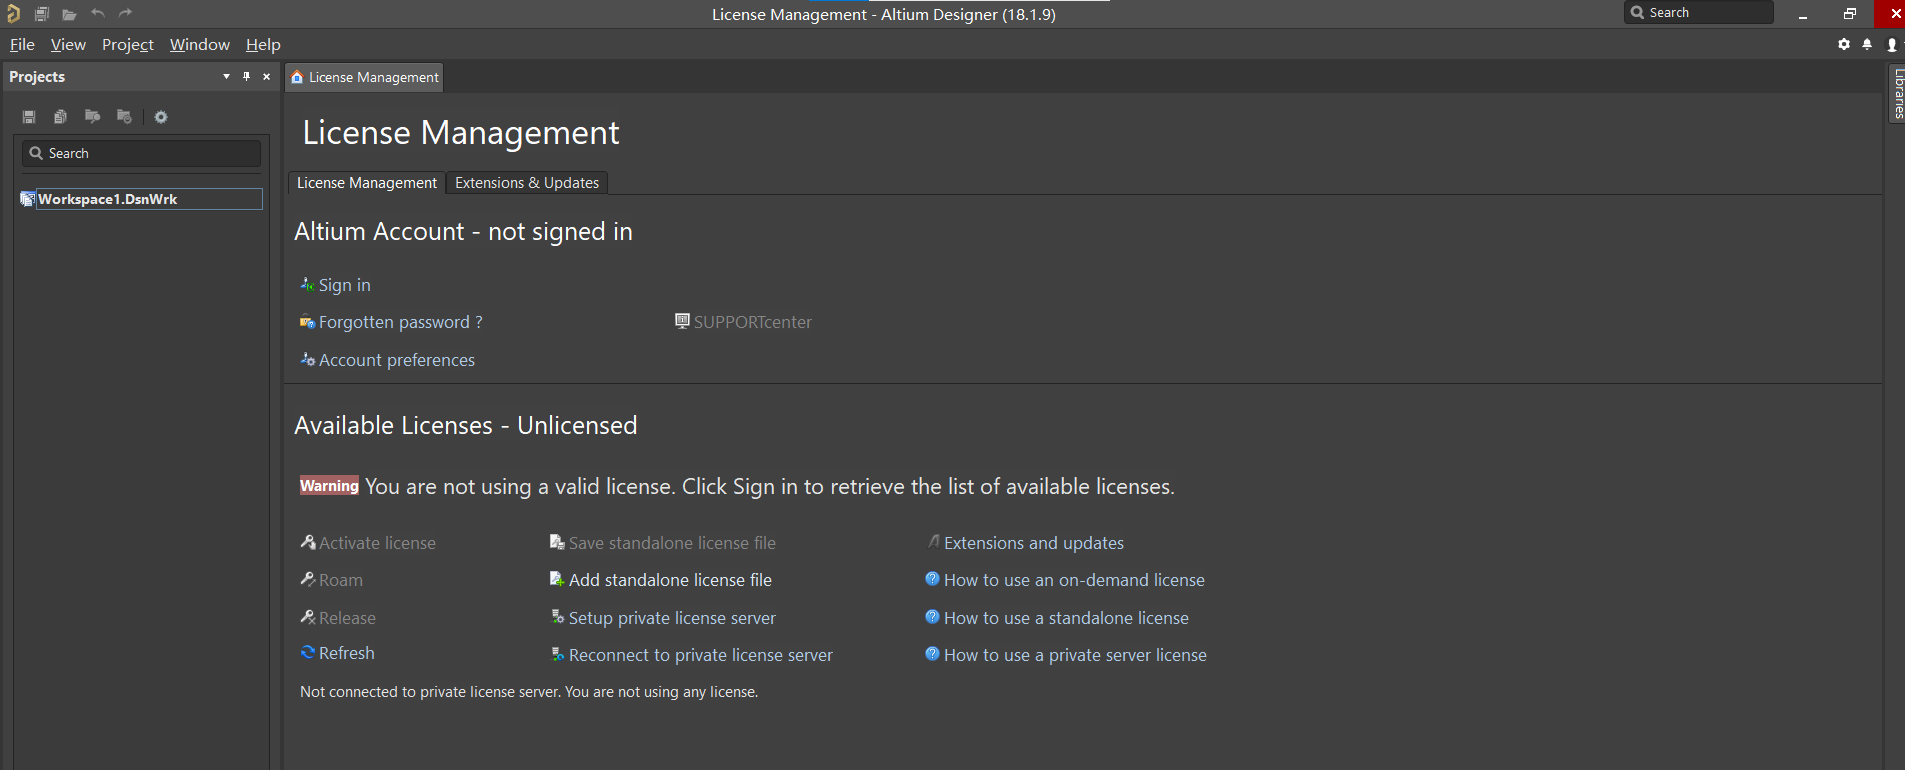
Task: Open the Projects panel gear settings
Action: tap(161, 117)
